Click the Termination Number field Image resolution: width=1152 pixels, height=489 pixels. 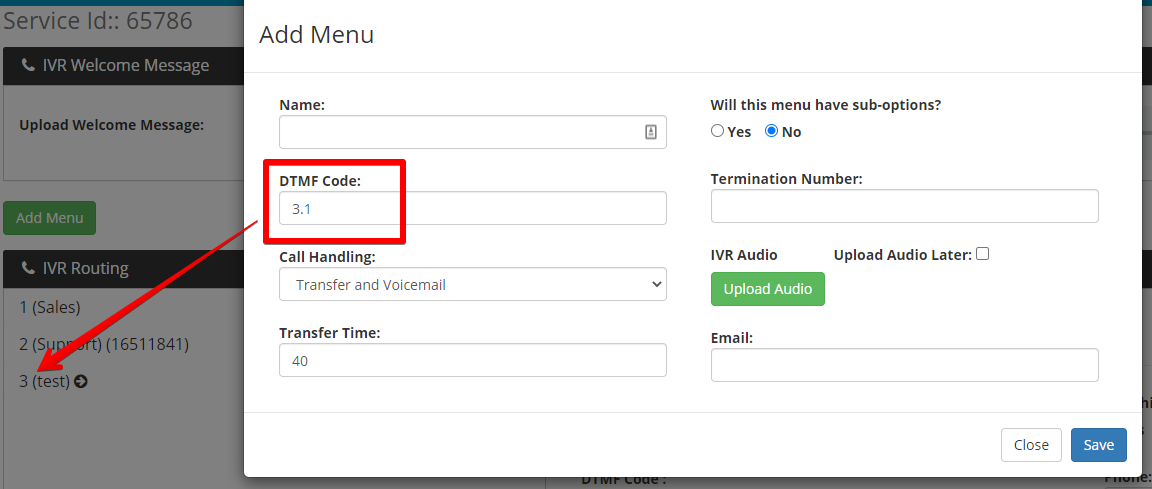click(904, 206)
